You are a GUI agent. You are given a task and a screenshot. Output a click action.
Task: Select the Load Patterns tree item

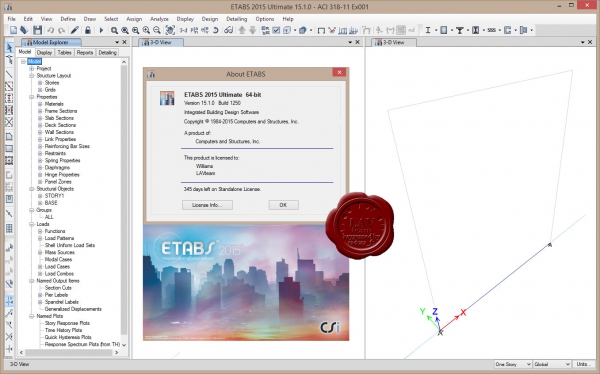coord(59,238)
